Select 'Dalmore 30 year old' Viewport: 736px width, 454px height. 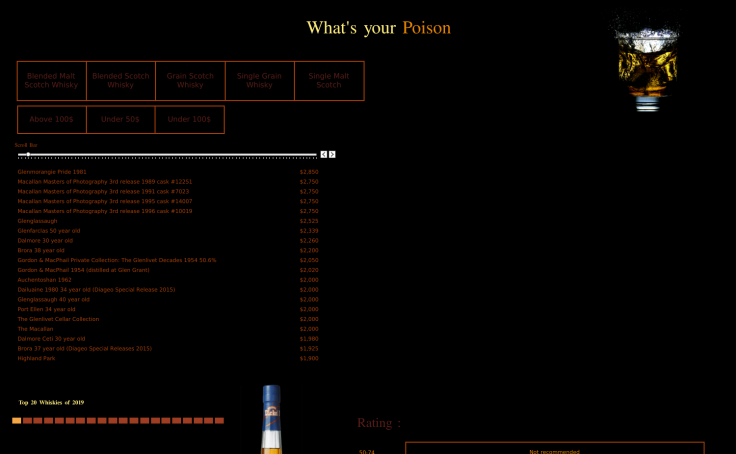45,241
